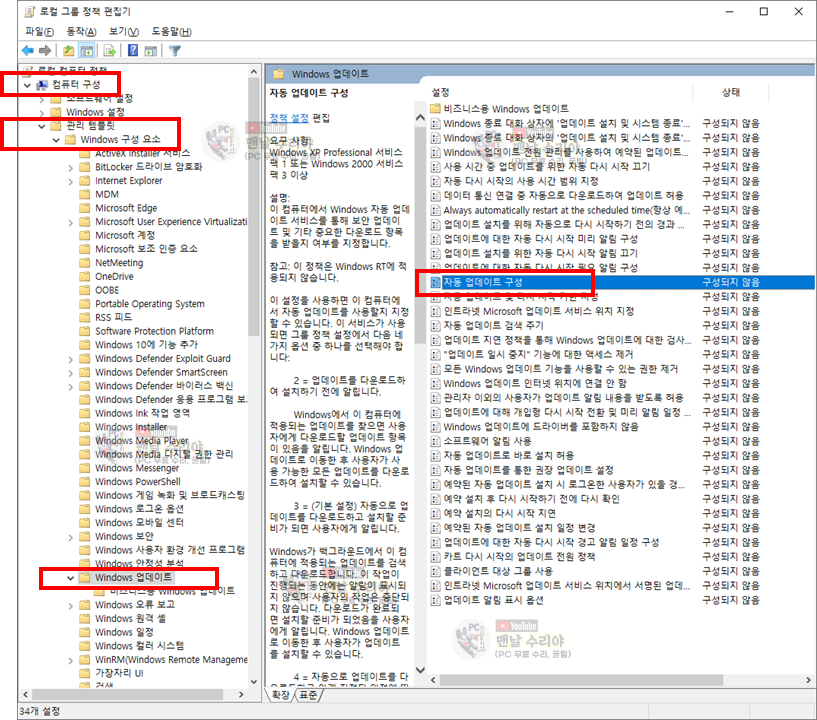Click the OneDrive folder icon in tree
The image size is (817, 720).
click(84, 276)
